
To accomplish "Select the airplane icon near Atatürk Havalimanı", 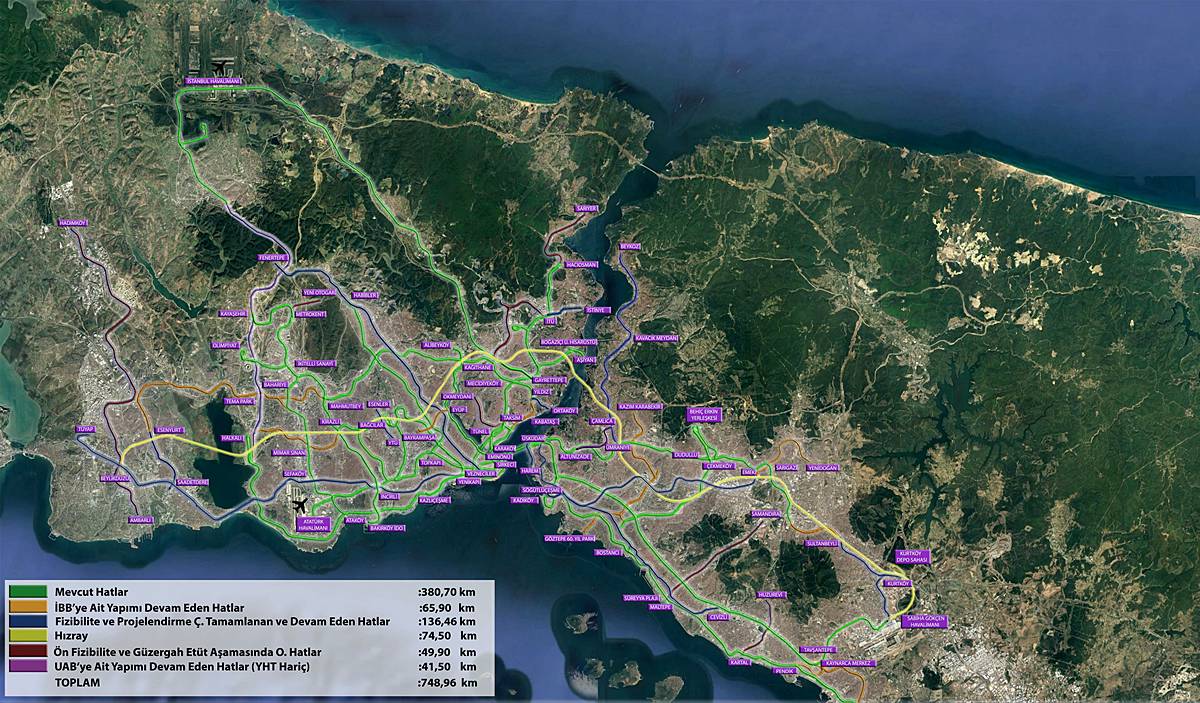I will pos(300,506).
